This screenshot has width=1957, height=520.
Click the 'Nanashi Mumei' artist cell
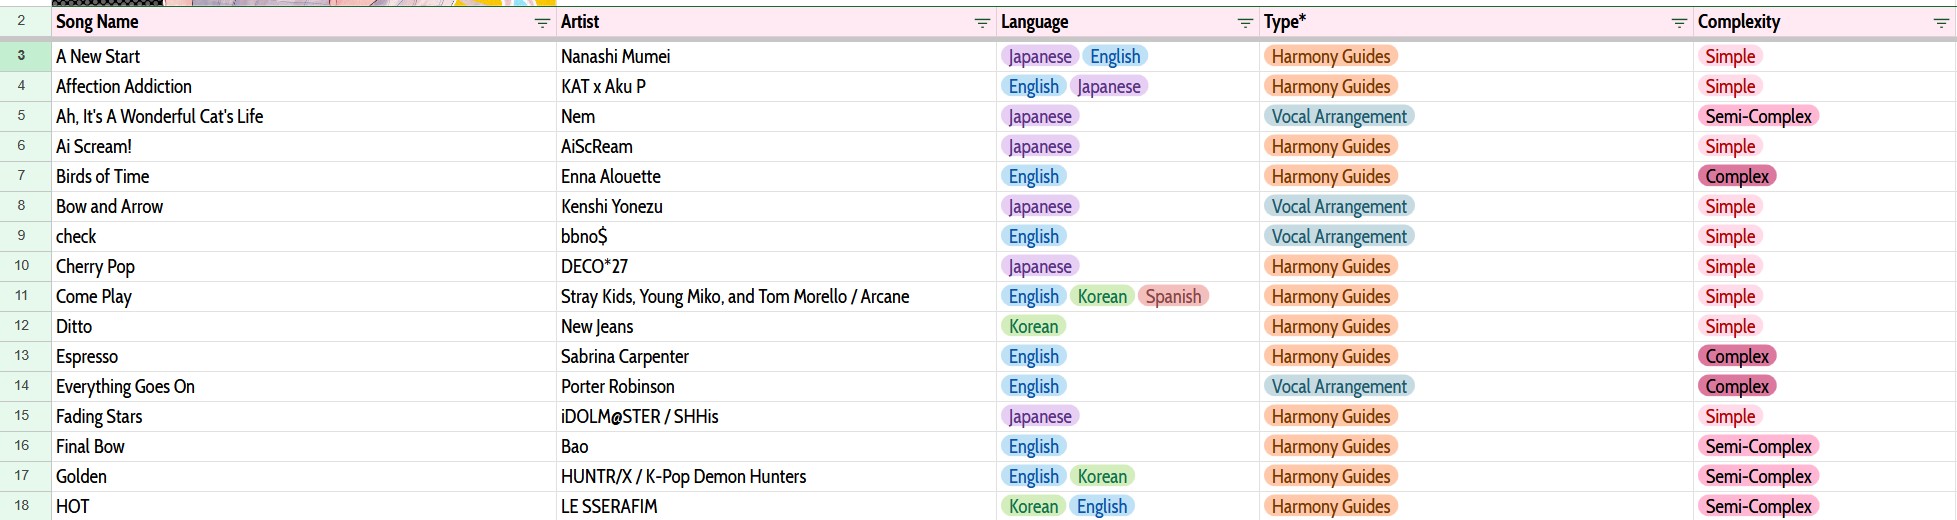(776, 57)
